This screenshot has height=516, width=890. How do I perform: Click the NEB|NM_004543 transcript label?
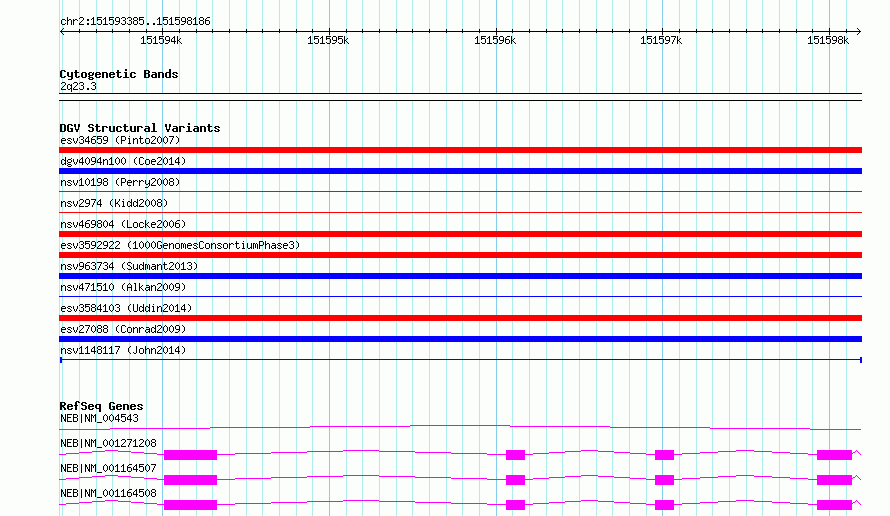point(99,418)
